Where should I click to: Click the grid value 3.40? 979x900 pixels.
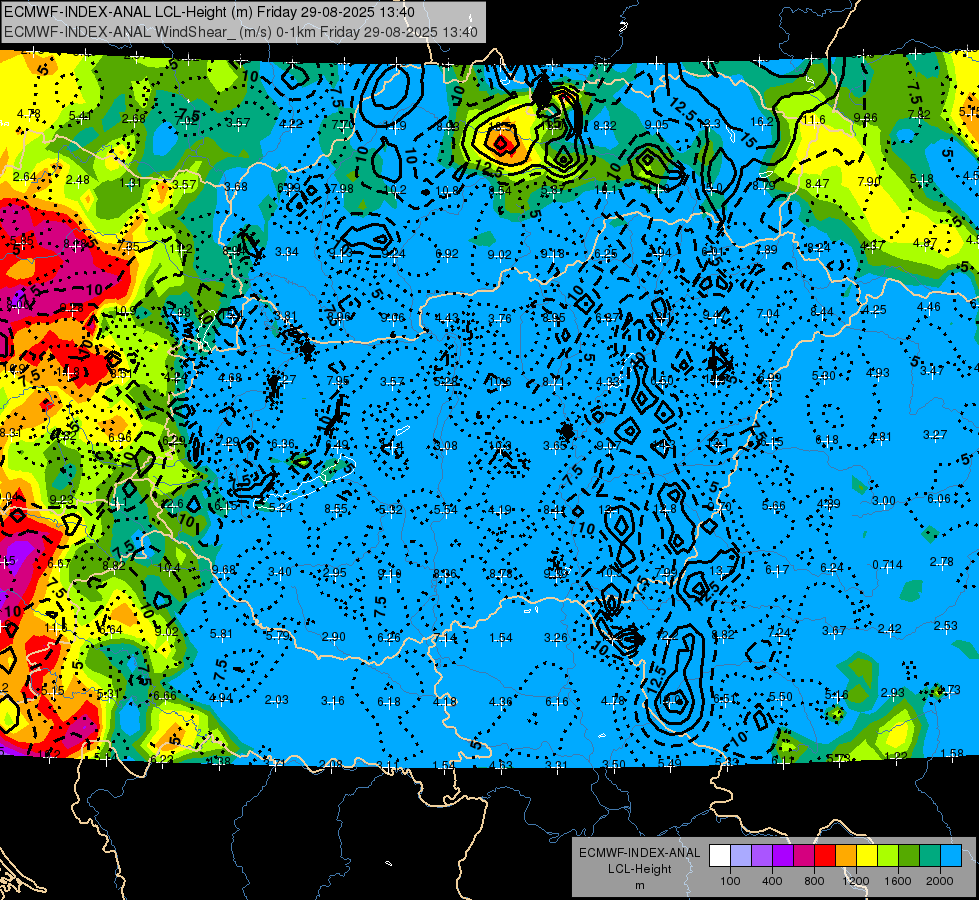click(x=280, y=571)
